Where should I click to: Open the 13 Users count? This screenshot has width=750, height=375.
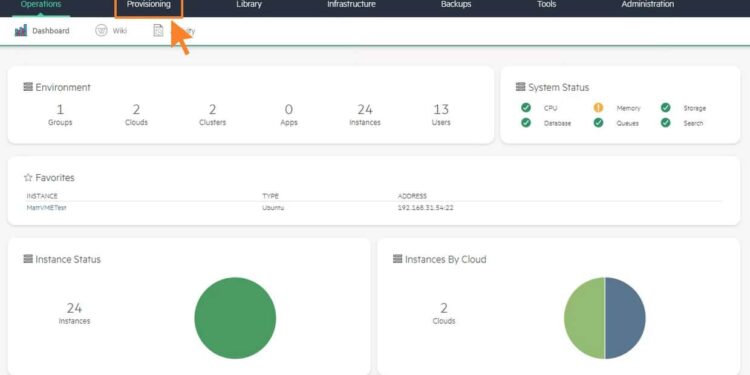(x=441, y=115)
